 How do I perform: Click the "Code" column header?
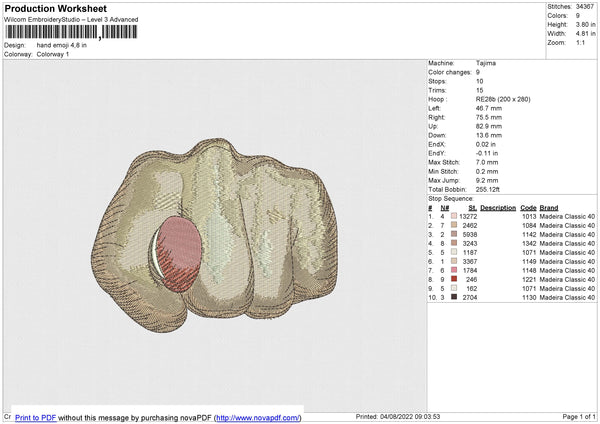click(x=528, y=208)
